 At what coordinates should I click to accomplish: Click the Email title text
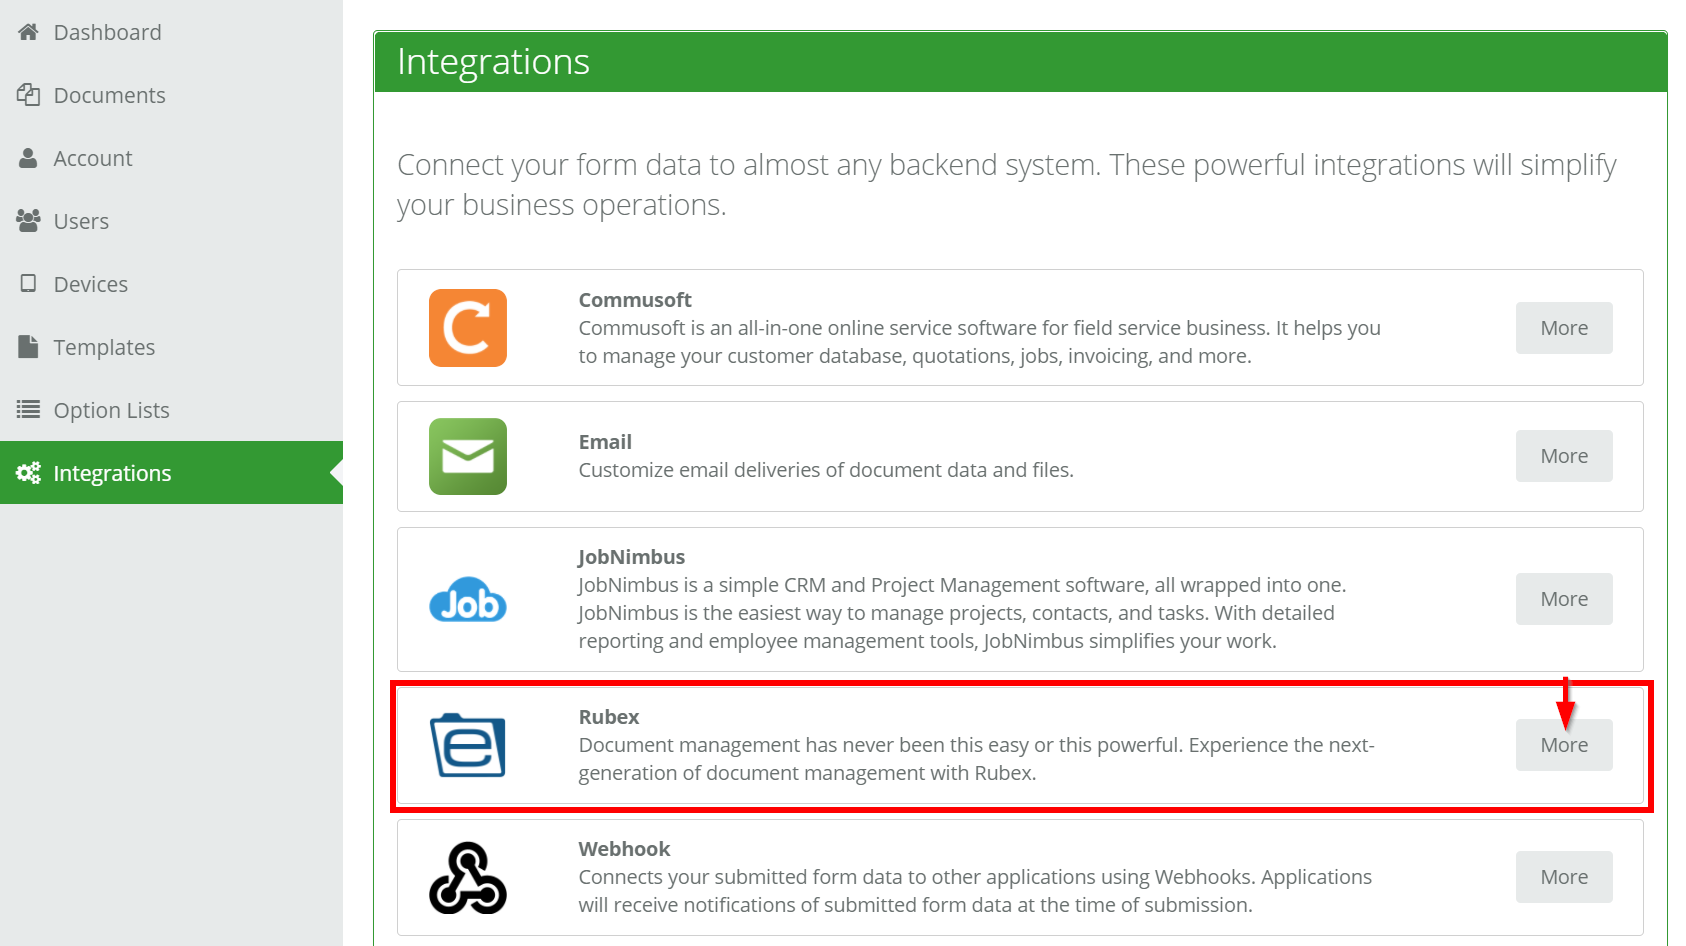(x=605, y=442)
